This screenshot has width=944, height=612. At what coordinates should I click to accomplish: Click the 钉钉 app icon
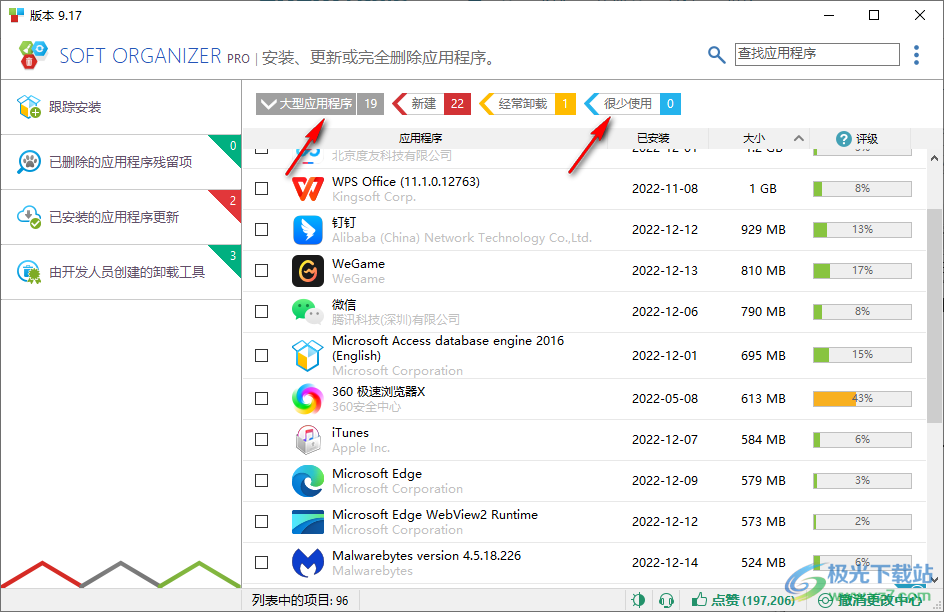click(308, 229)
